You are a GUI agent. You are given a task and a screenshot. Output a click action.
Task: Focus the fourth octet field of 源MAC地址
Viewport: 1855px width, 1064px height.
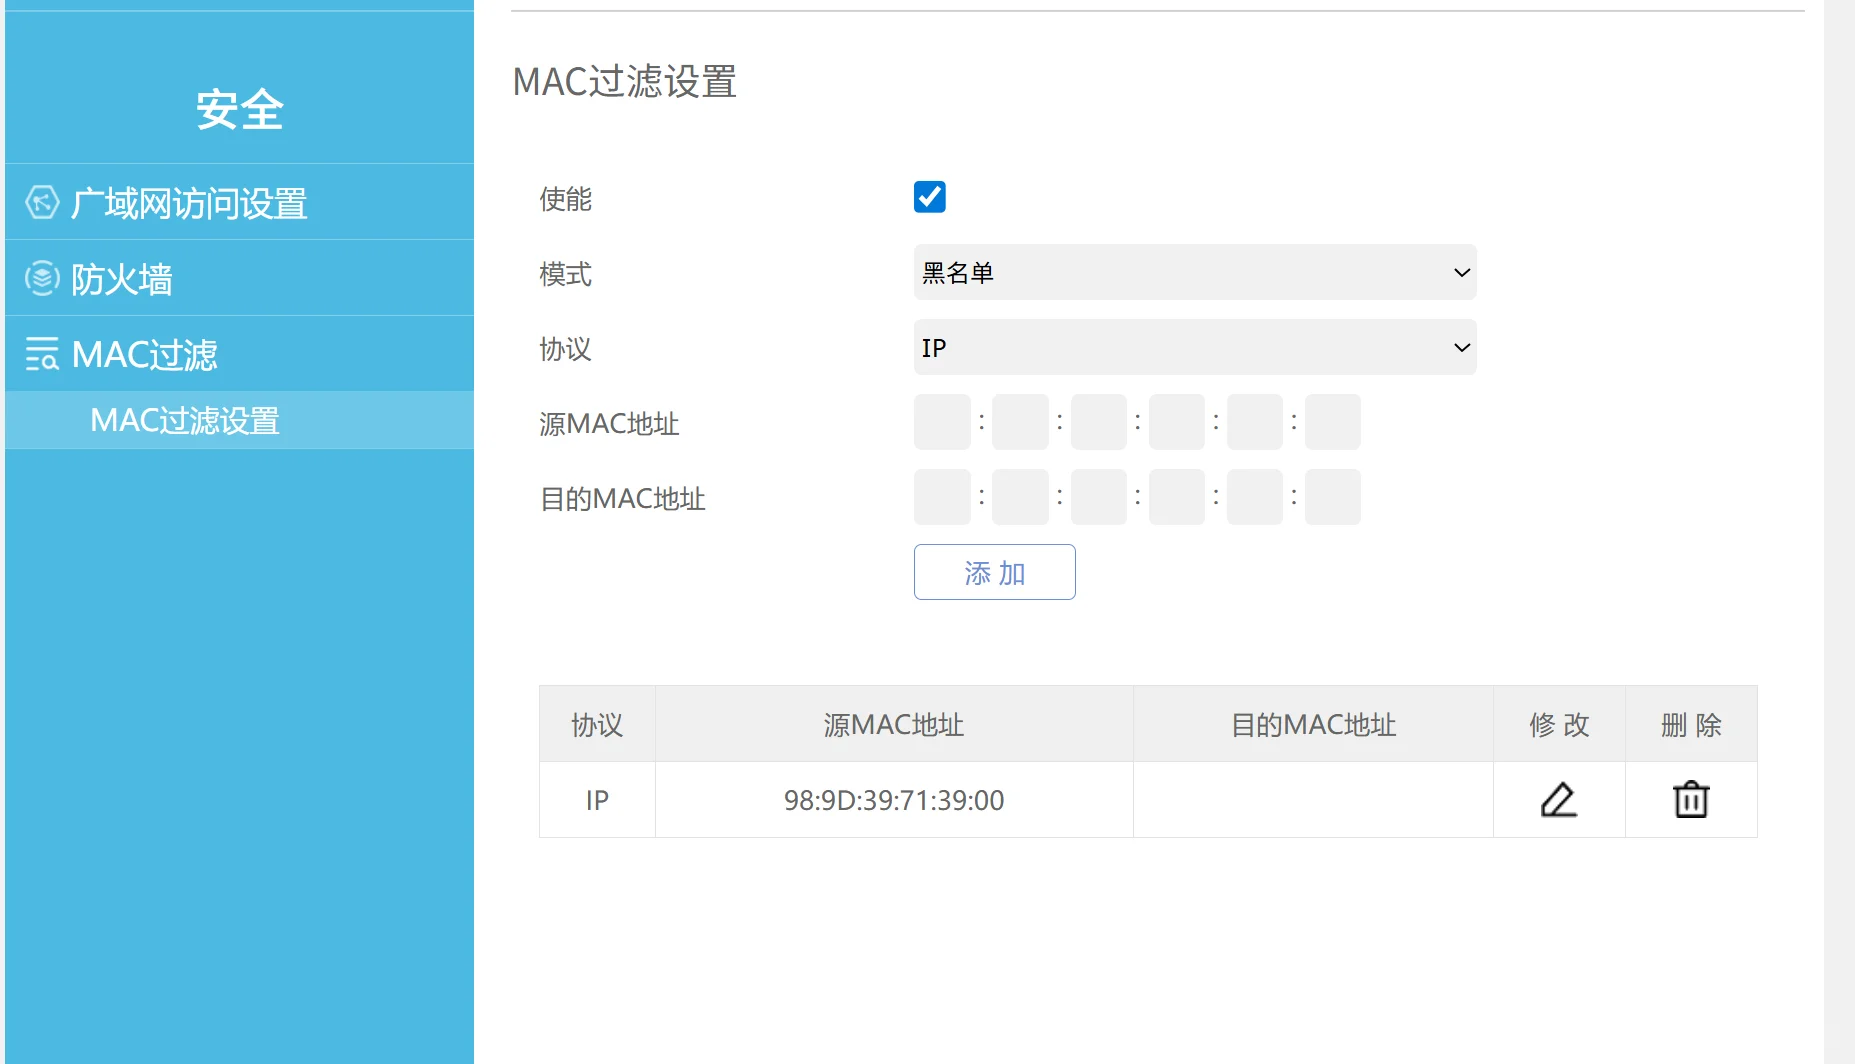click(x=1176, y=422)
